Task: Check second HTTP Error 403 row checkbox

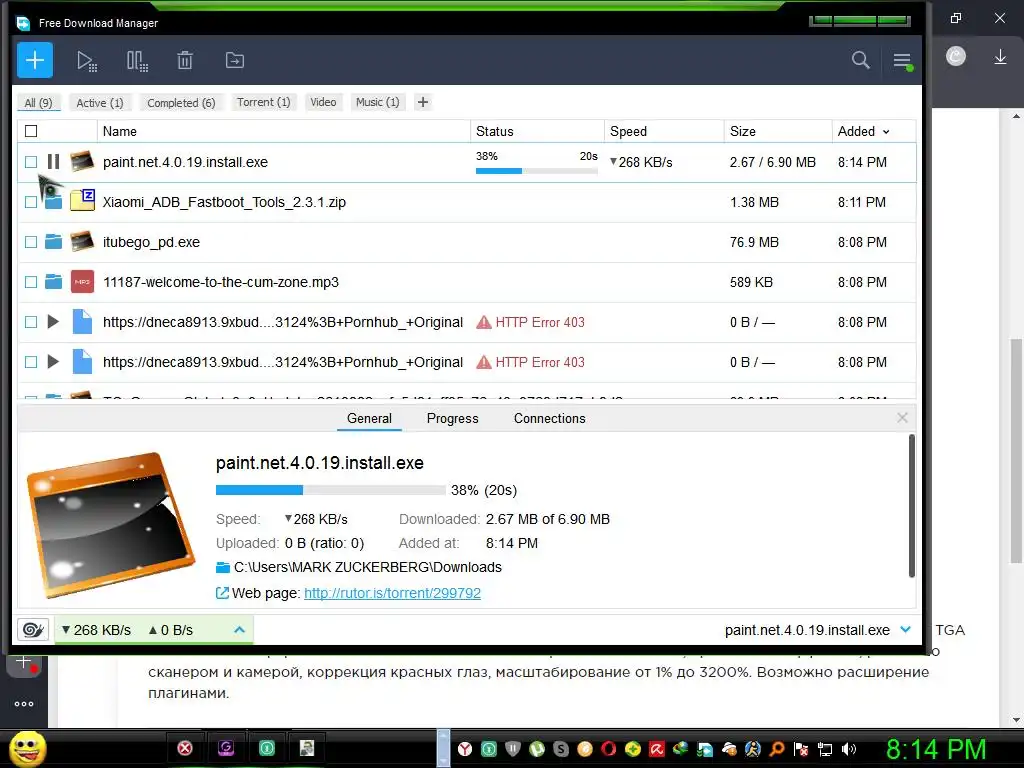Action: coord(31,361)
